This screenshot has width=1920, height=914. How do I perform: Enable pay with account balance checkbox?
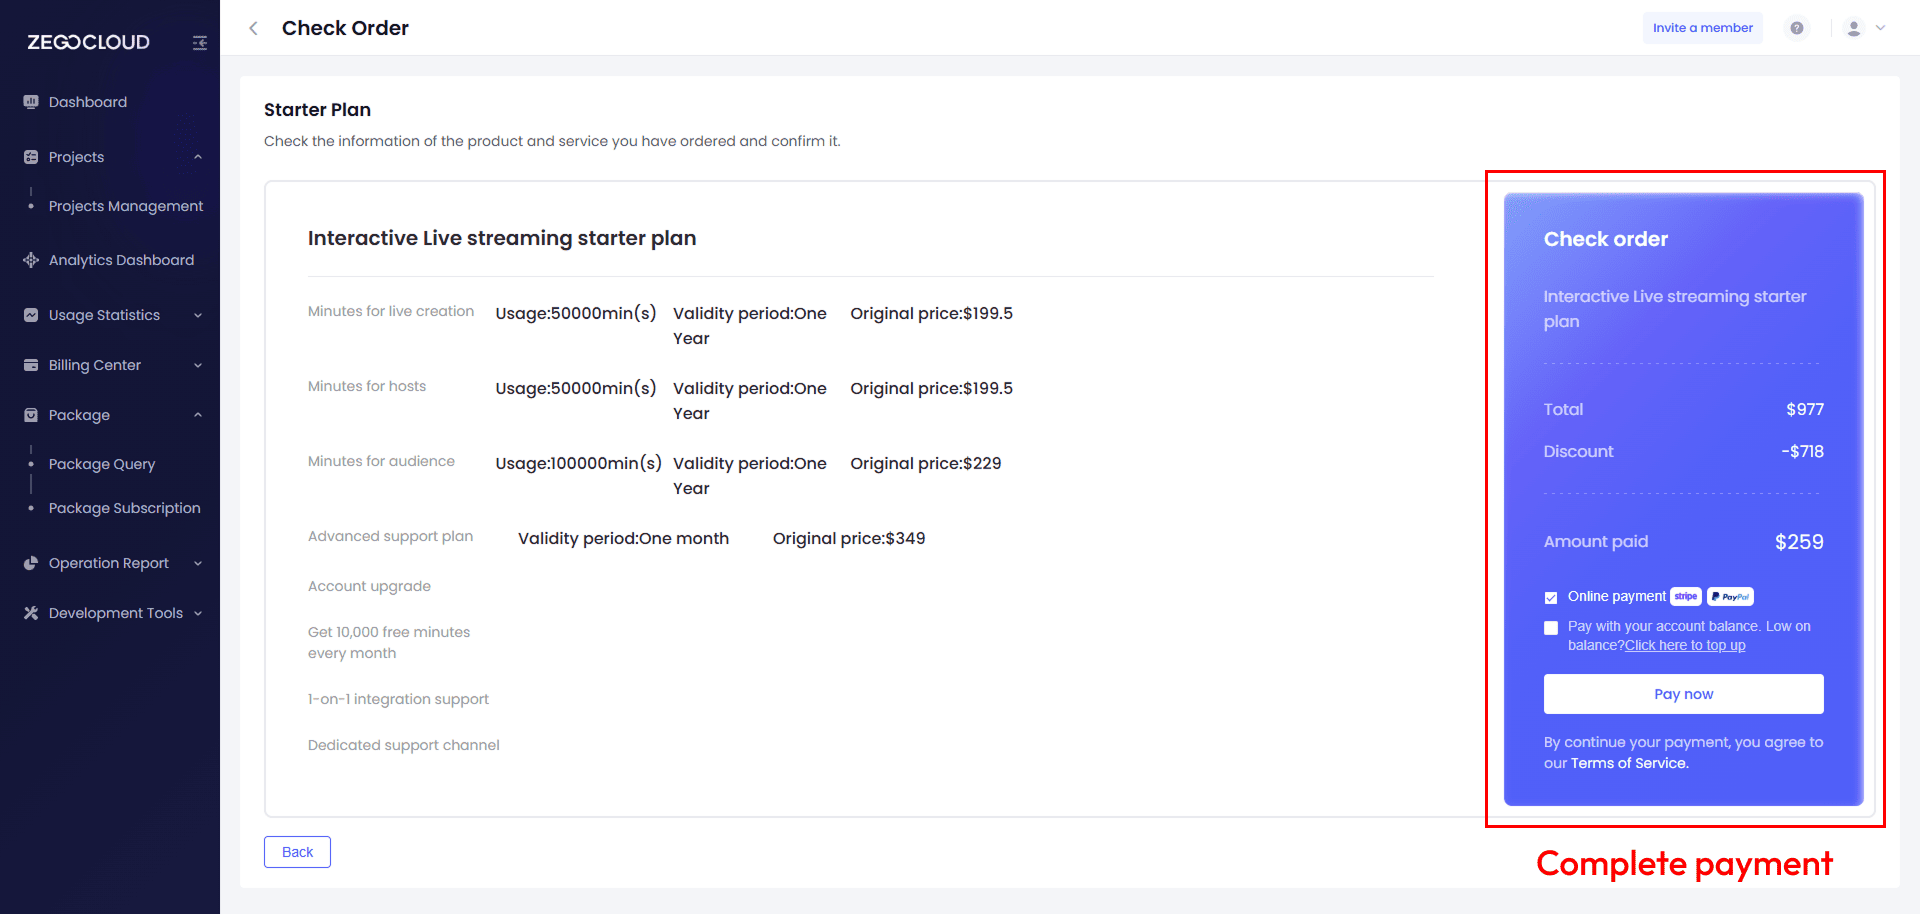[x=1551, y=628]
